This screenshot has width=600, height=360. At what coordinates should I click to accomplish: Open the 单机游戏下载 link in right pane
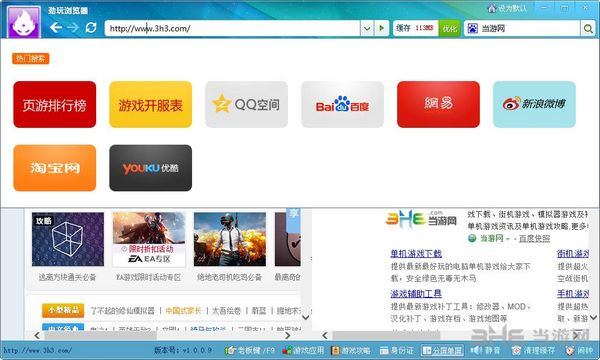[416, 253]
